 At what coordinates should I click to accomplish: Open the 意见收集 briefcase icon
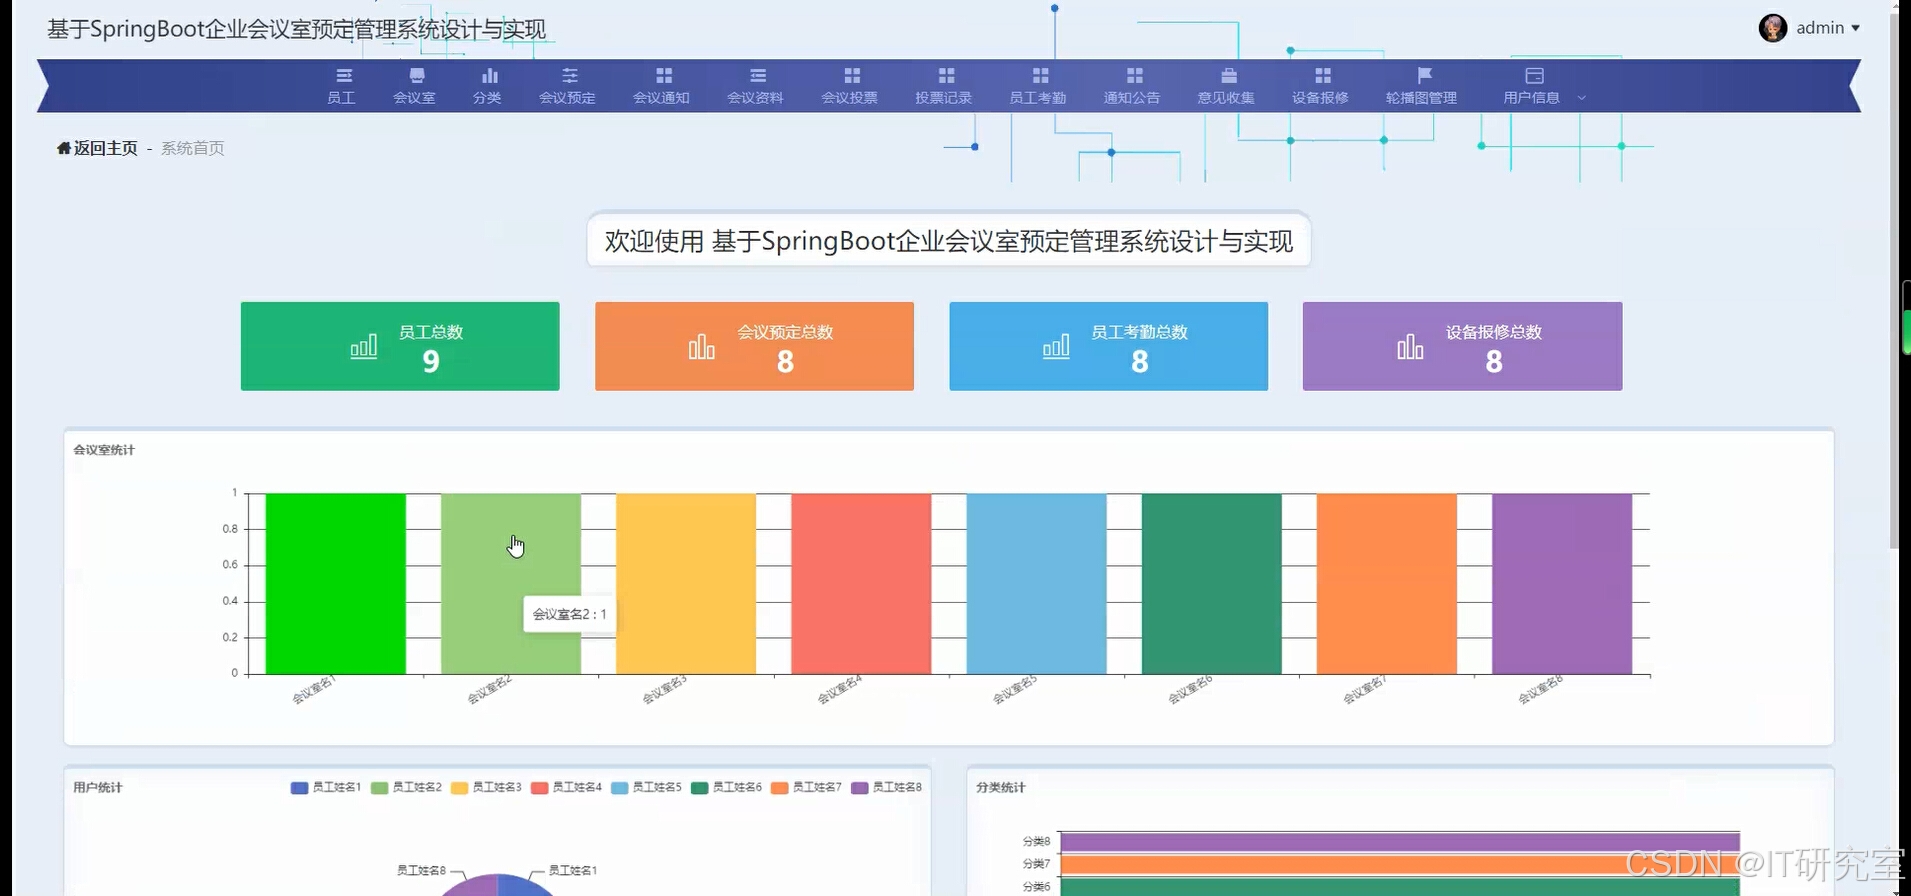[1229, 76]
